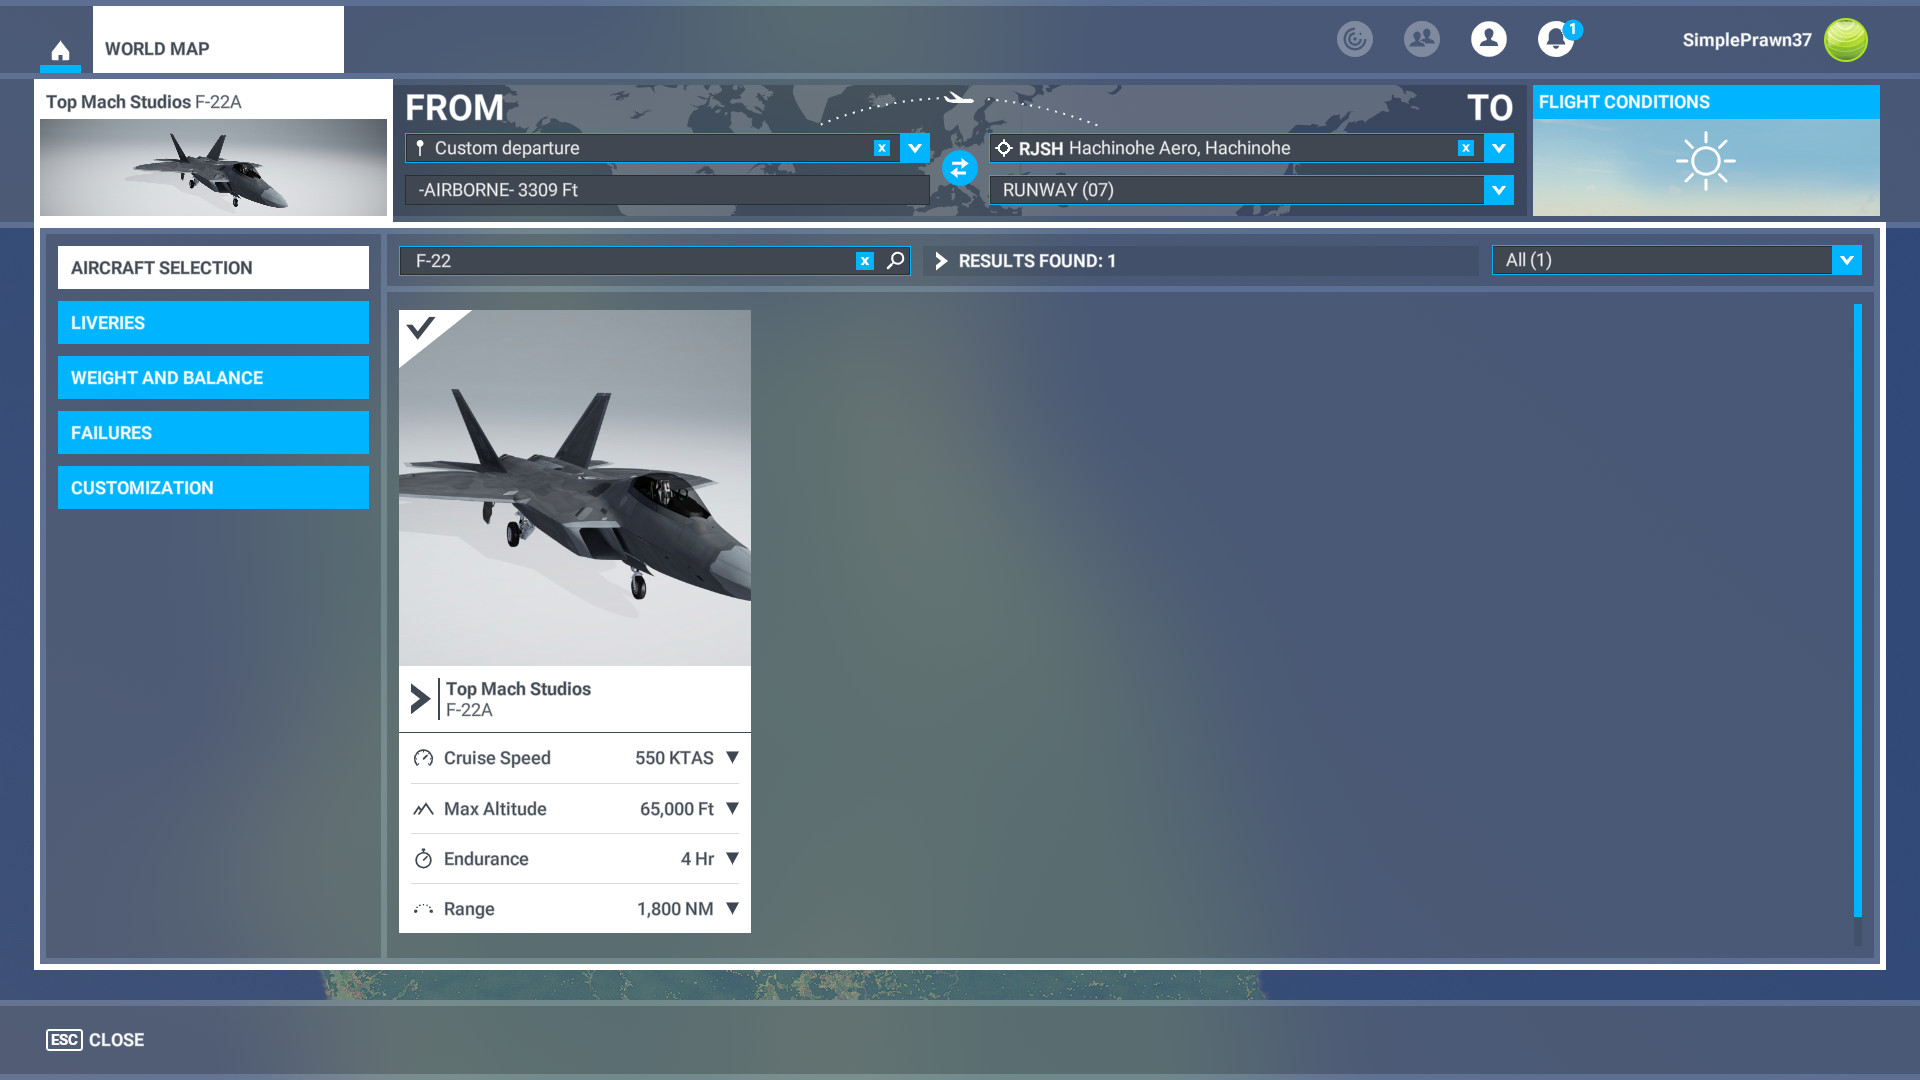This screenshot has width=1920, height=1080.
Task: Open the All (1) filter dropdown
Action: pyautogui.click(x=1846, y=260)
